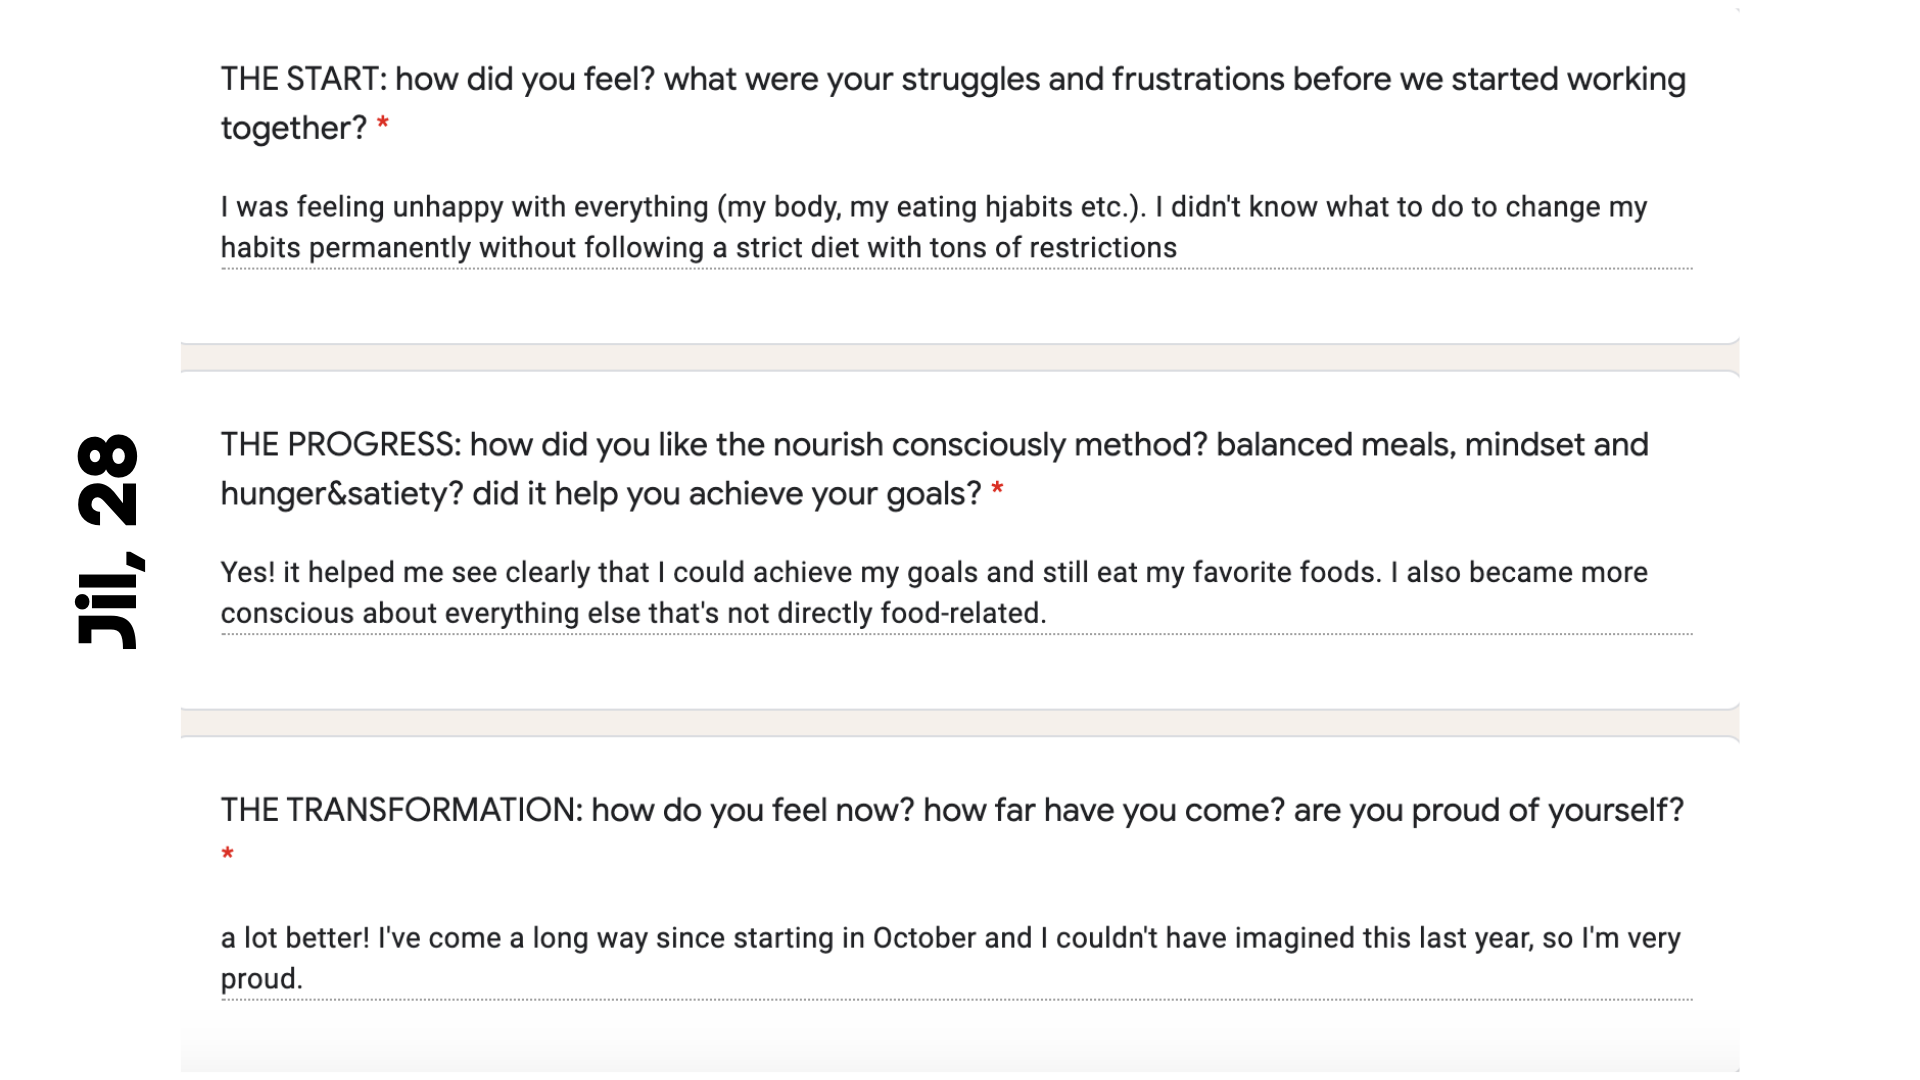Click the red asterisk after "together?"
The image size is (1920, 1080).
pyautogui.click(x=383, y=126)
